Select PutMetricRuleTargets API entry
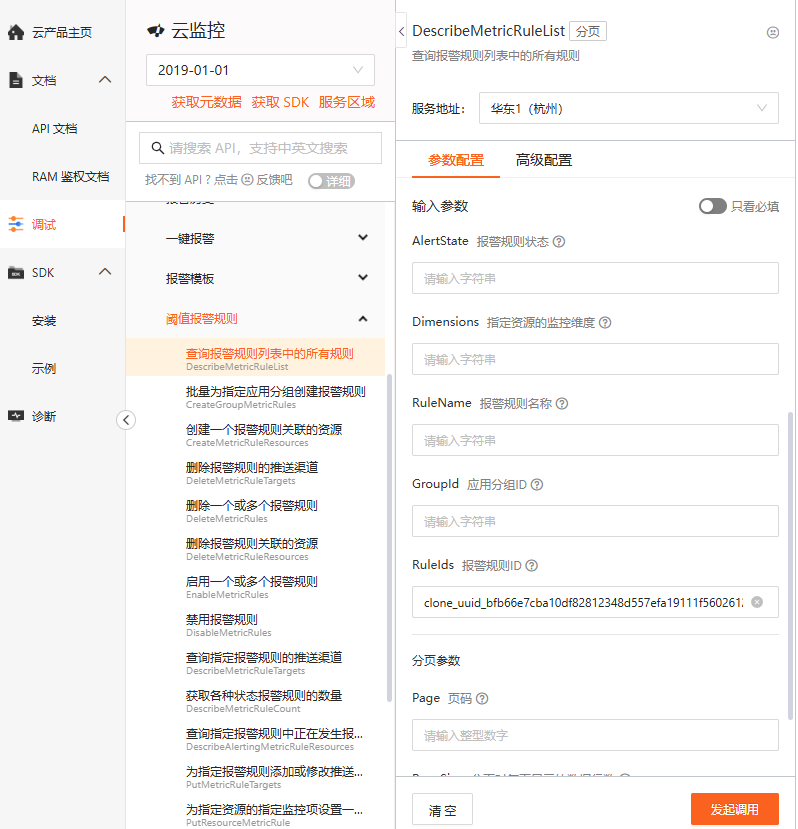The height and width of the screenshot is (829, 798). click(x=255, y=778)
